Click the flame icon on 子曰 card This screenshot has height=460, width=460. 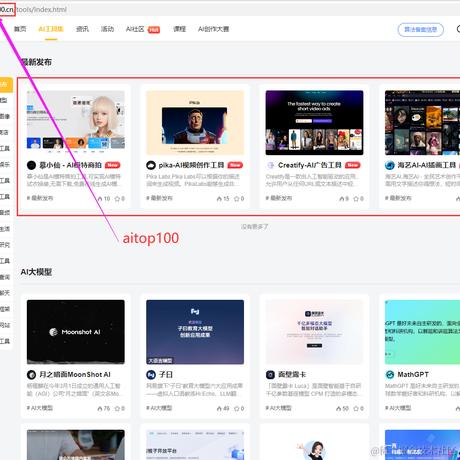tap(219, 408)
